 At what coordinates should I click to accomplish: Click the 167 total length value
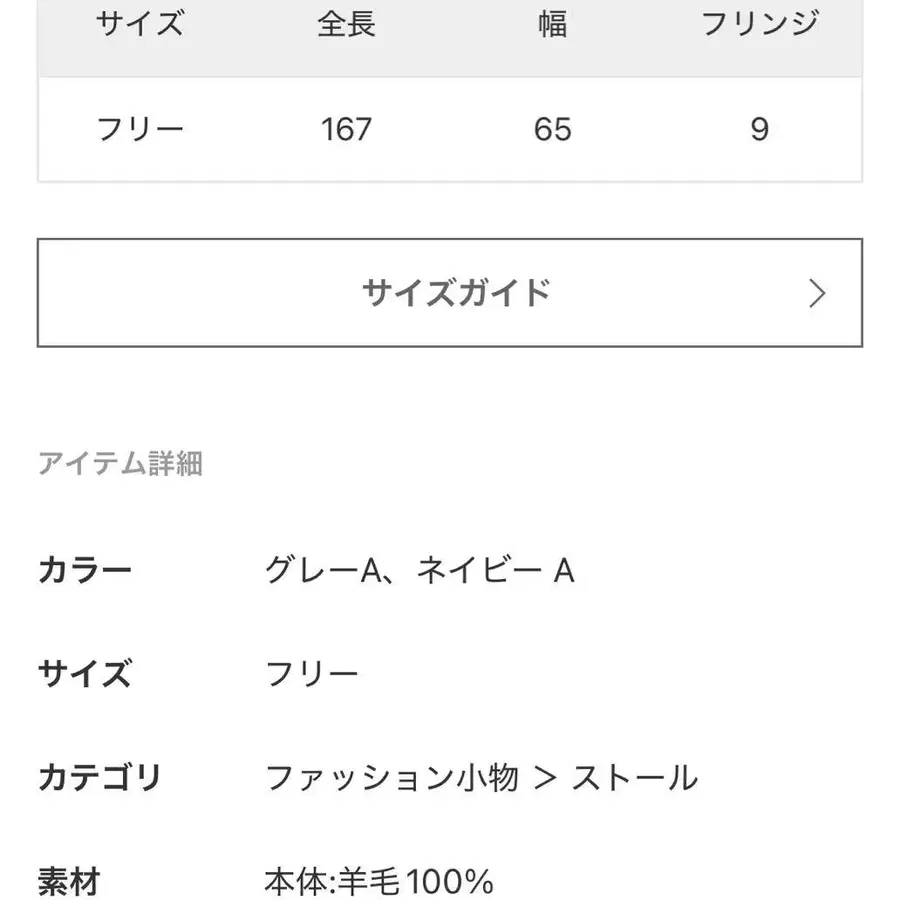pyautogui.click(x=346, y=129)
